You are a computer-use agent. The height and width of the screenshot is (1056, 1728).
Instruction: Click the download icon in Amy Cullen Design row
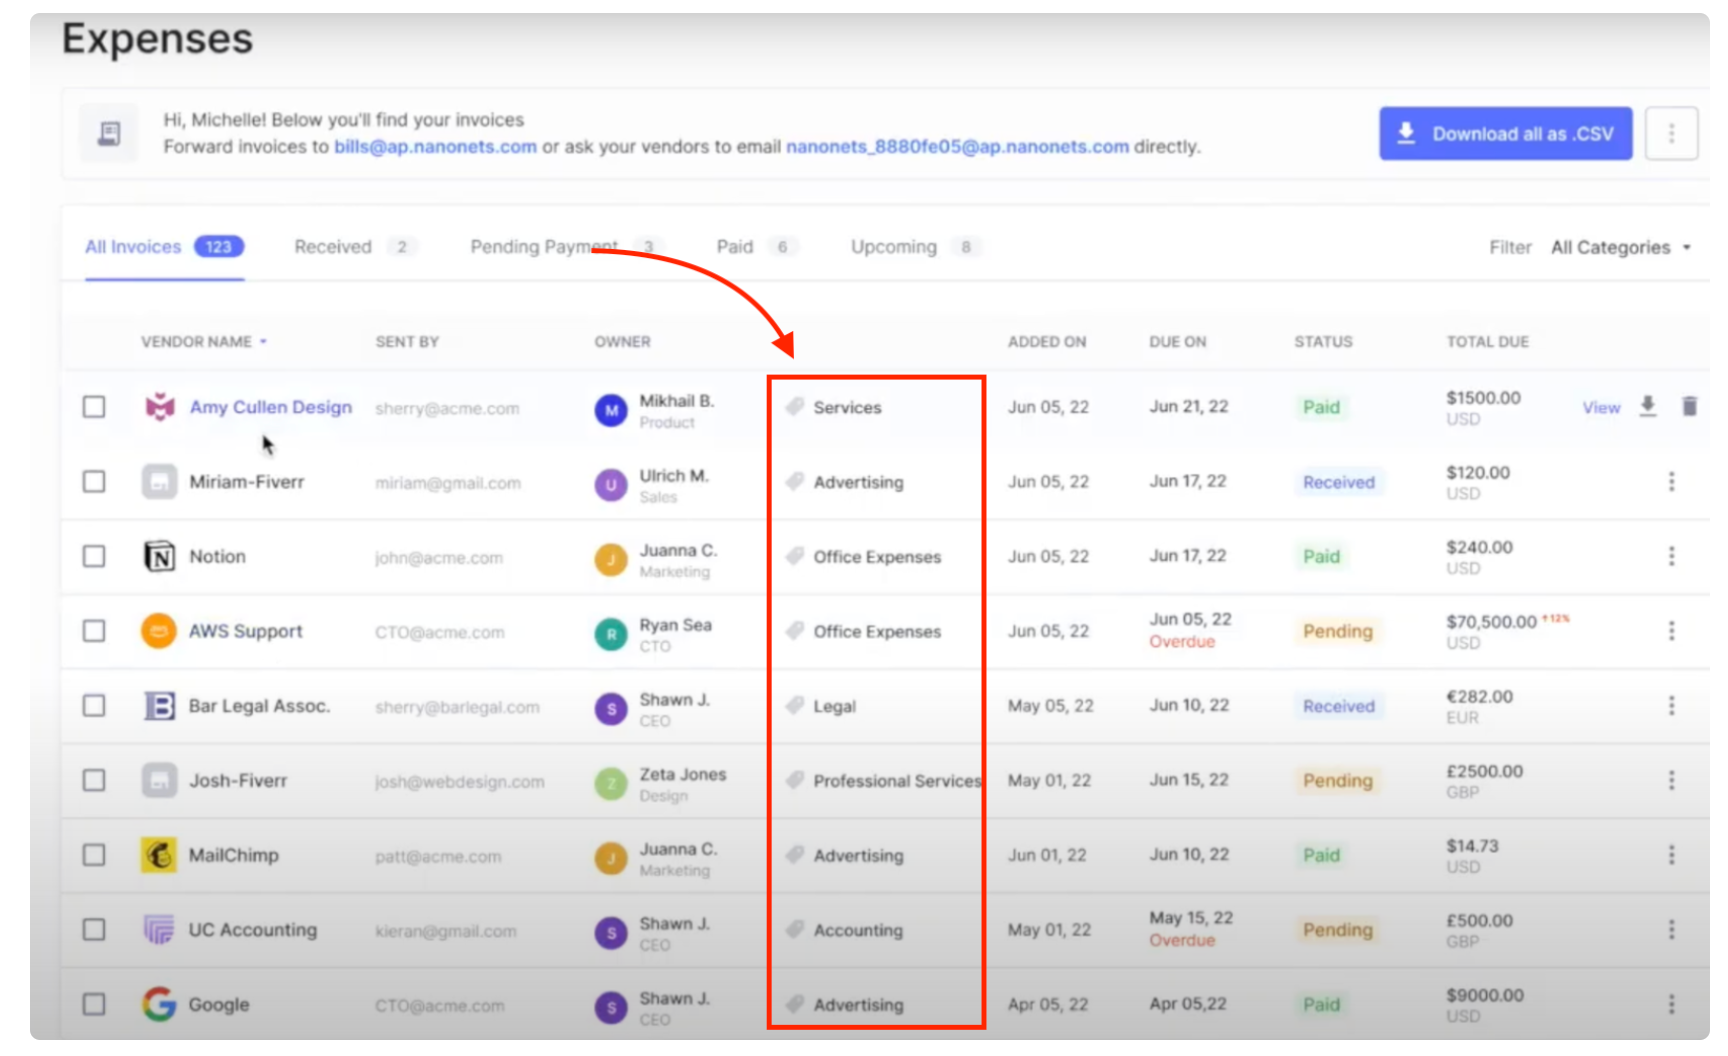pyautogui.click(x=1648, y=406)
